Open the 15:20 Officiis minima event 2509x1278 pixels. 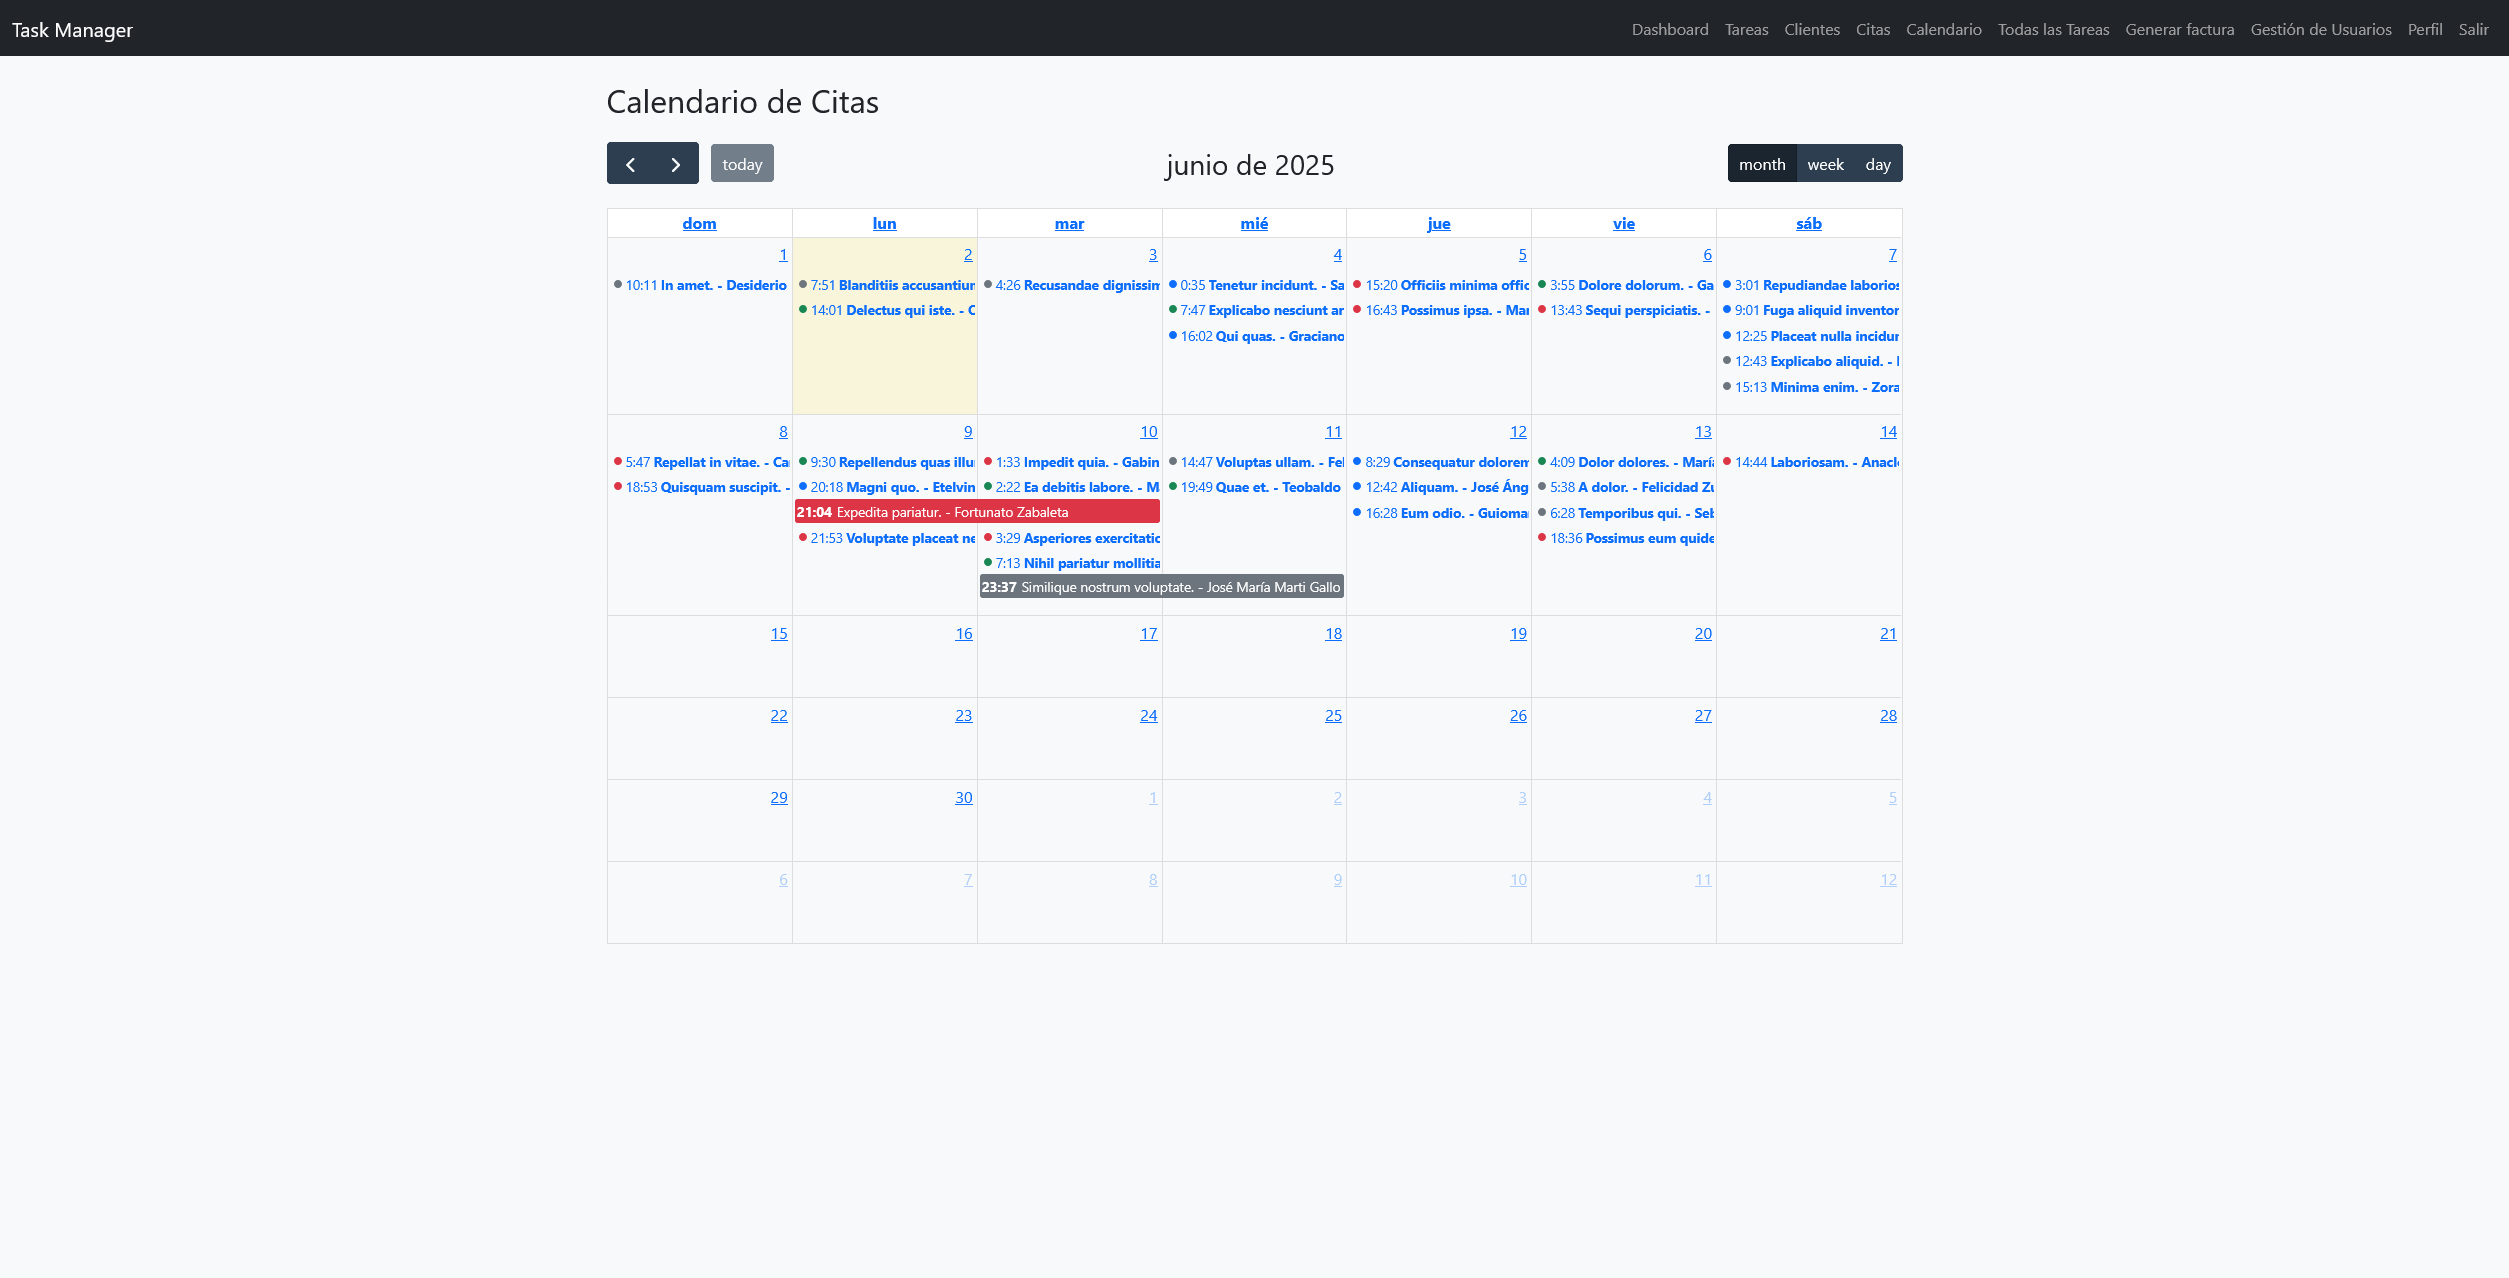click(1440, 285)
